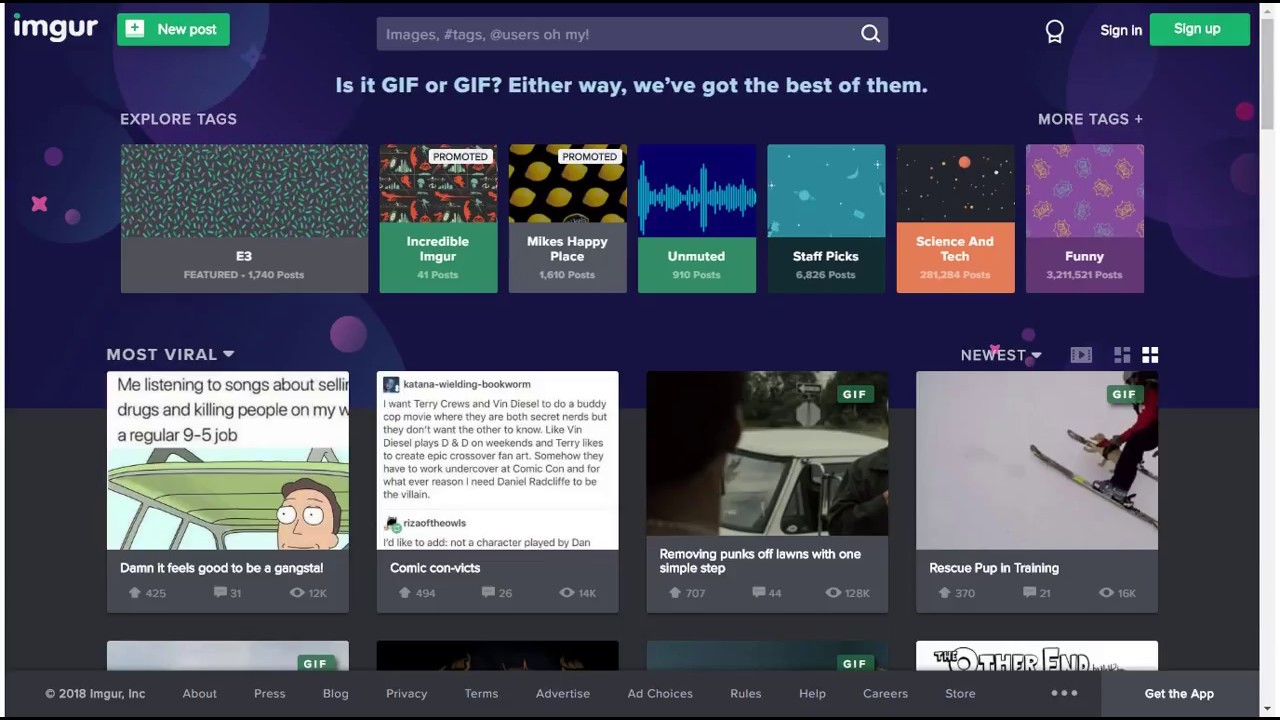Image resolution: width=1280 pixels, height=720 pixels.
Task: Open the Science And Tech tag
Action: [x=955, y=218]
